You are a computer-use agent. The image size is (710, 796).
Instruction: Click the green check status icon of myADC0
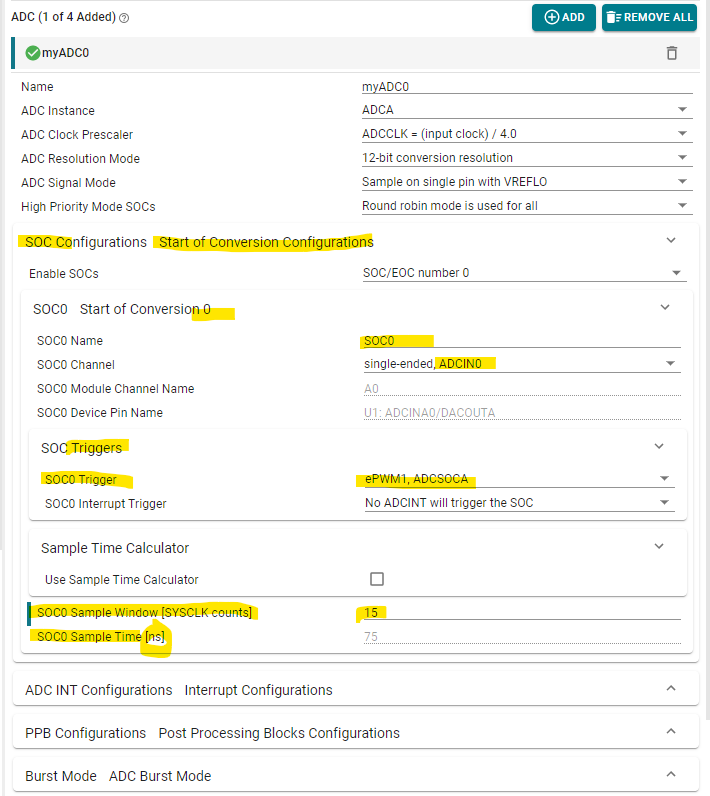tap(32, 53)
